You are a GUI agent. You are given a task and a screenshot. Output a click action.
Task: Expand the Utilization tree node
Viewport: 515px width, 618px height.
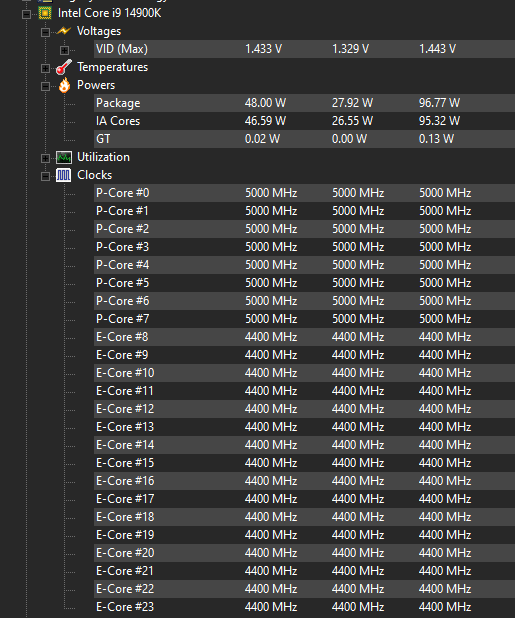coord(45,158)
